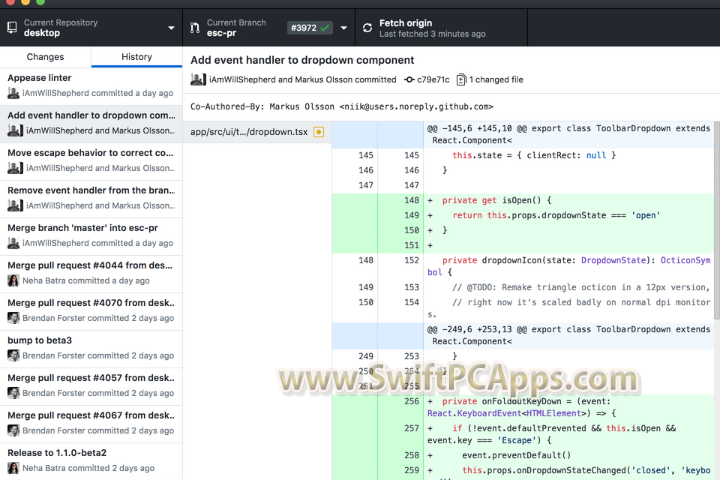
Task: Click Brendan Forster avatar on pull request #4070
Action: click(x=13, y=318)
